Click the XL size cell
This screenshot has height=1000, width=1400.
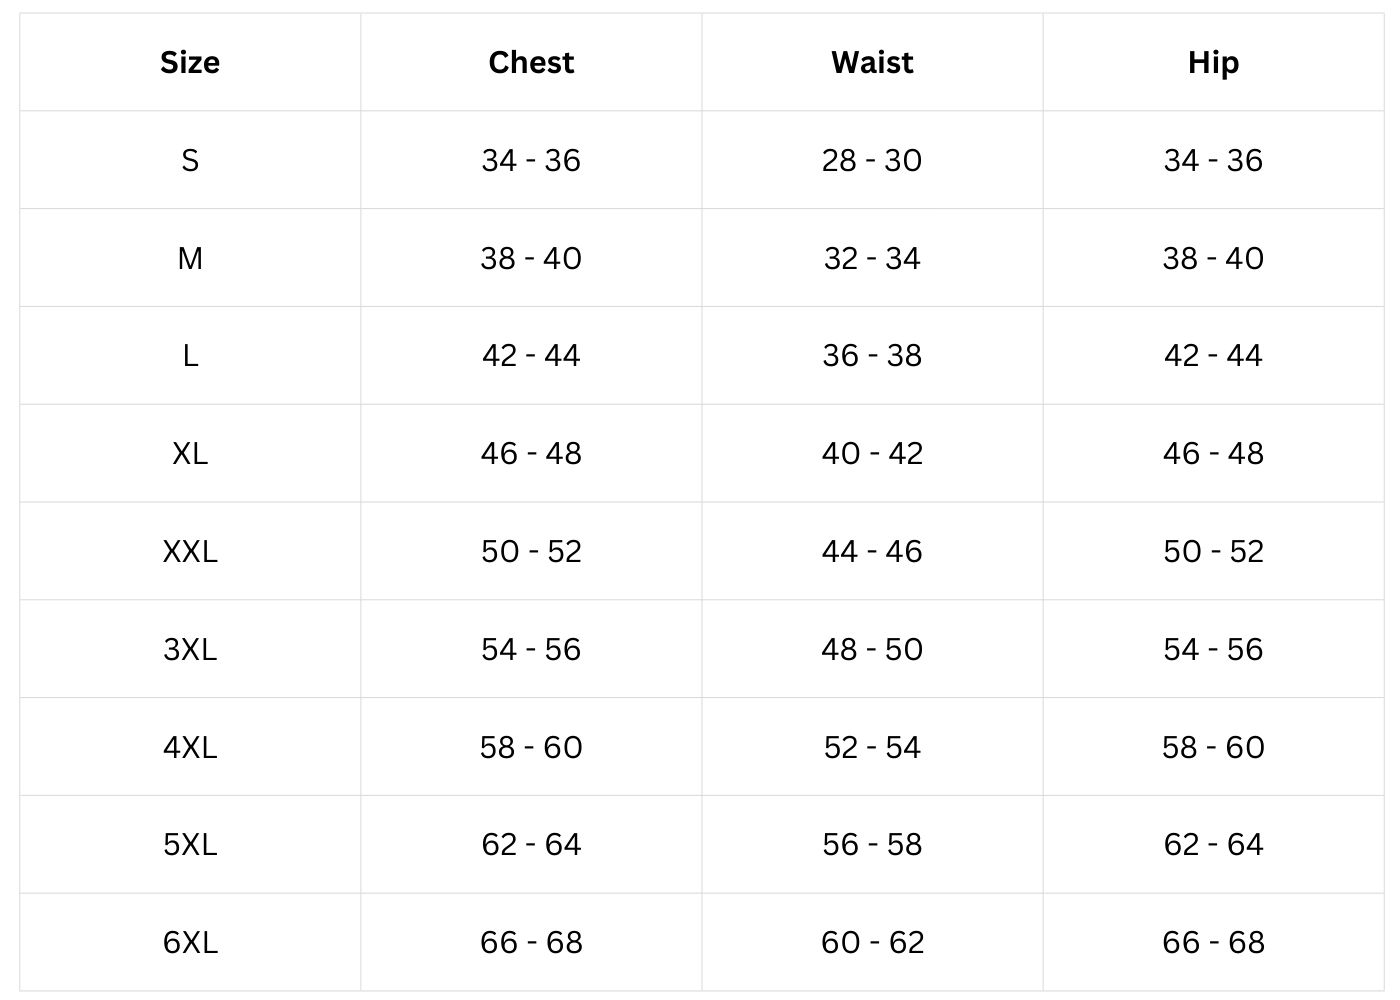click(x=190, y=453)
